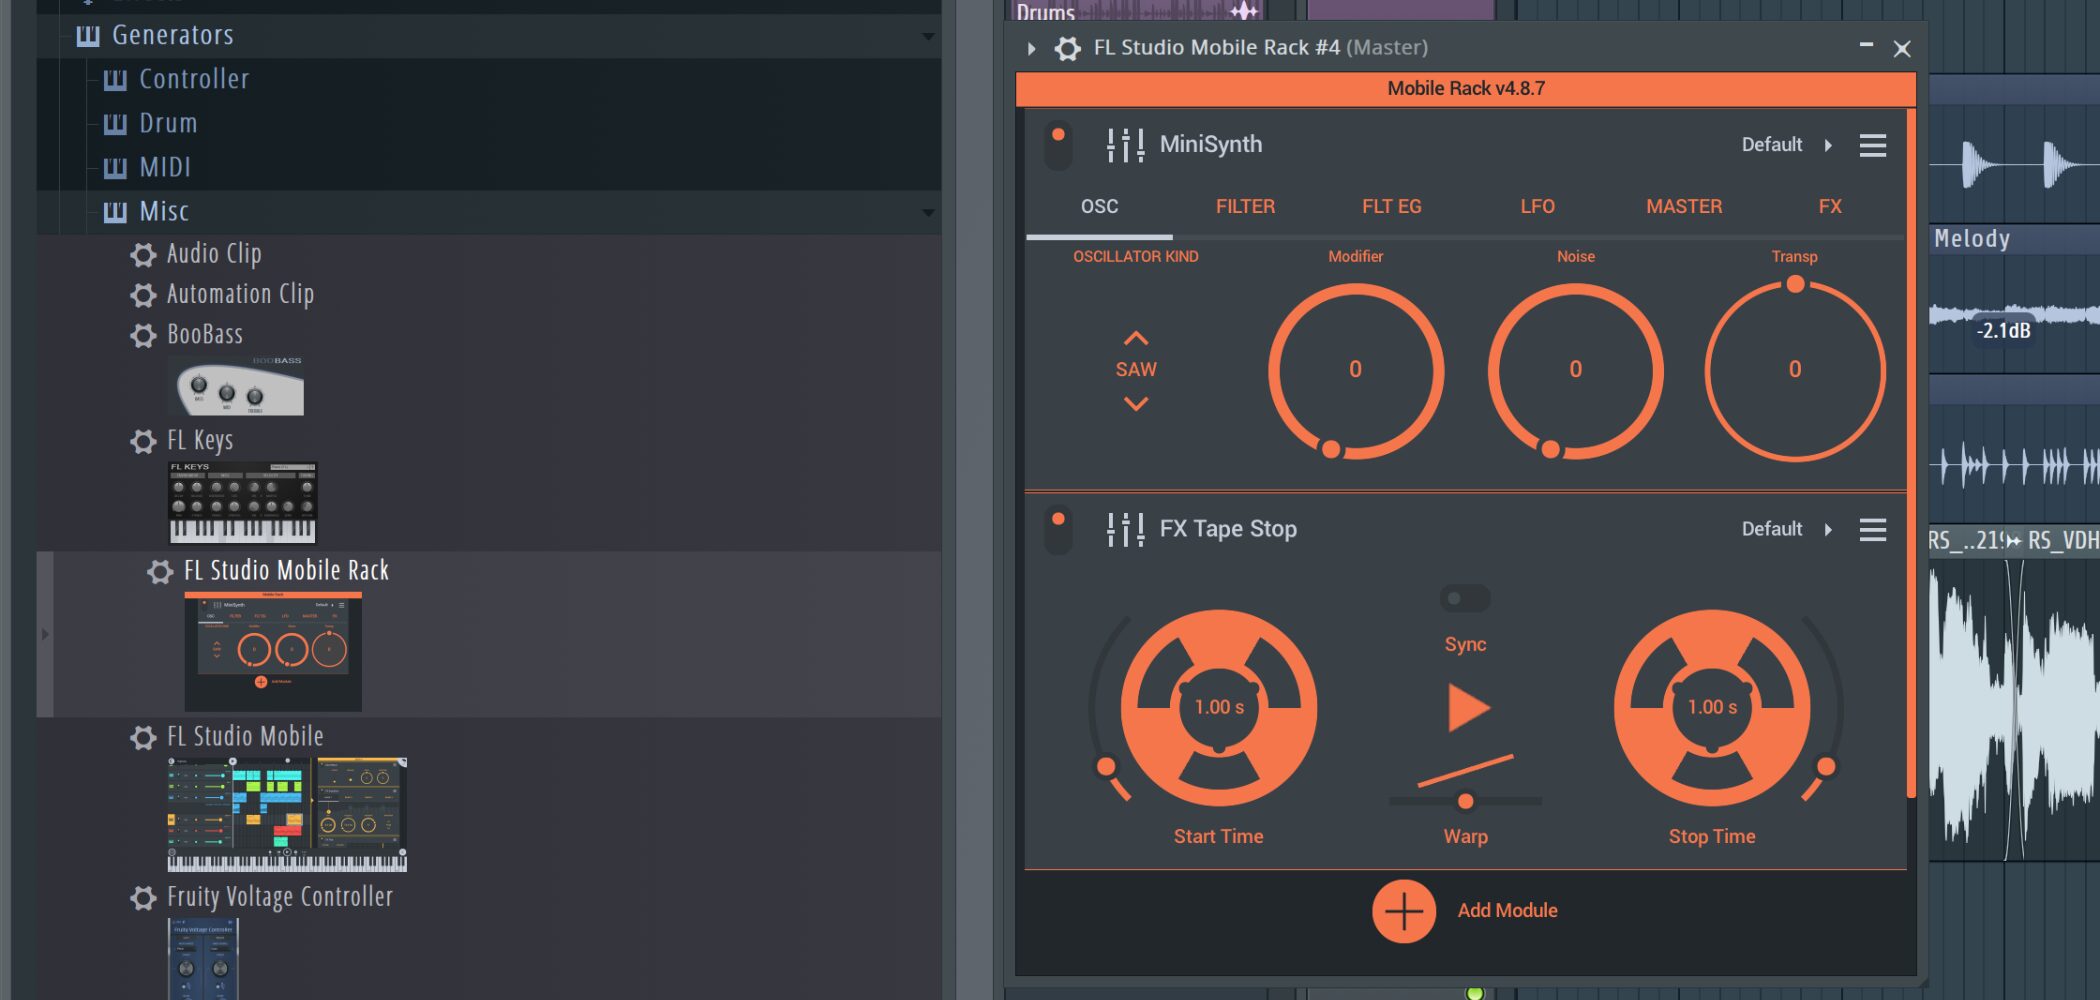Select the Fruity Voltage Controller thumbnail
2100x1000 pixels.
click(x=203, y=958)
